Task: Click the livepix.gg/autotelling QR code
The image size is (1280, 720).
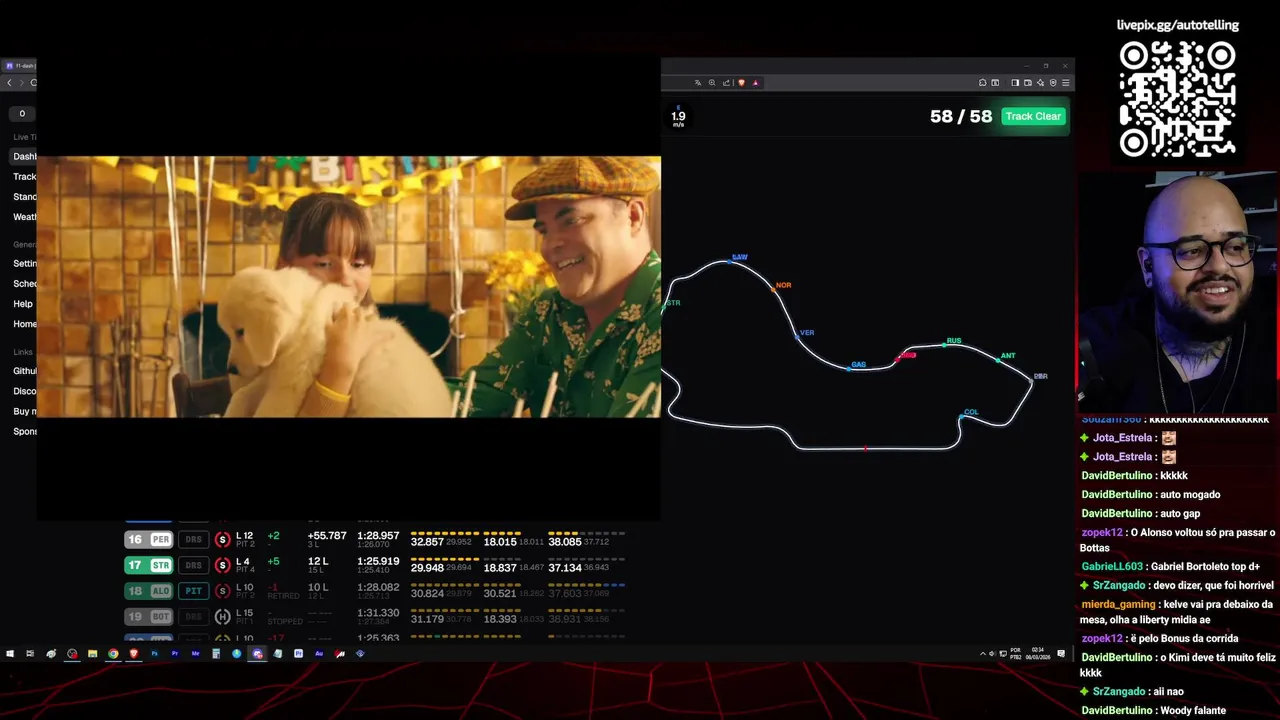Action: [x=1177, y=99]
